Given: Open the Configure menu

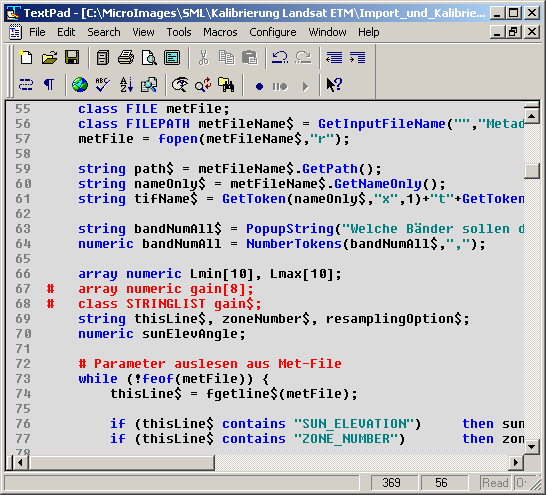Looking at the screenshot, I should pyautogui.click(x=273, y=32).
